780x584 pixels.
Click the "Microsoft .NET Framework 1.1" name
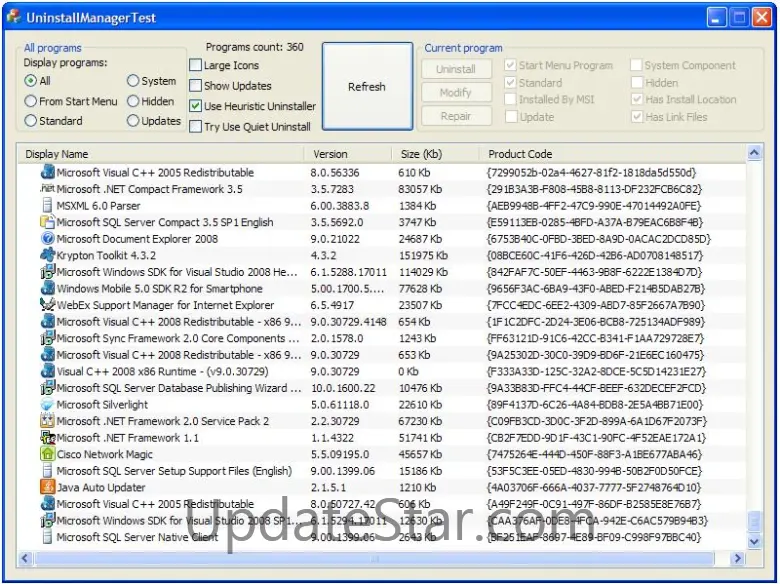pyautogui.click(x=127, y=438)
